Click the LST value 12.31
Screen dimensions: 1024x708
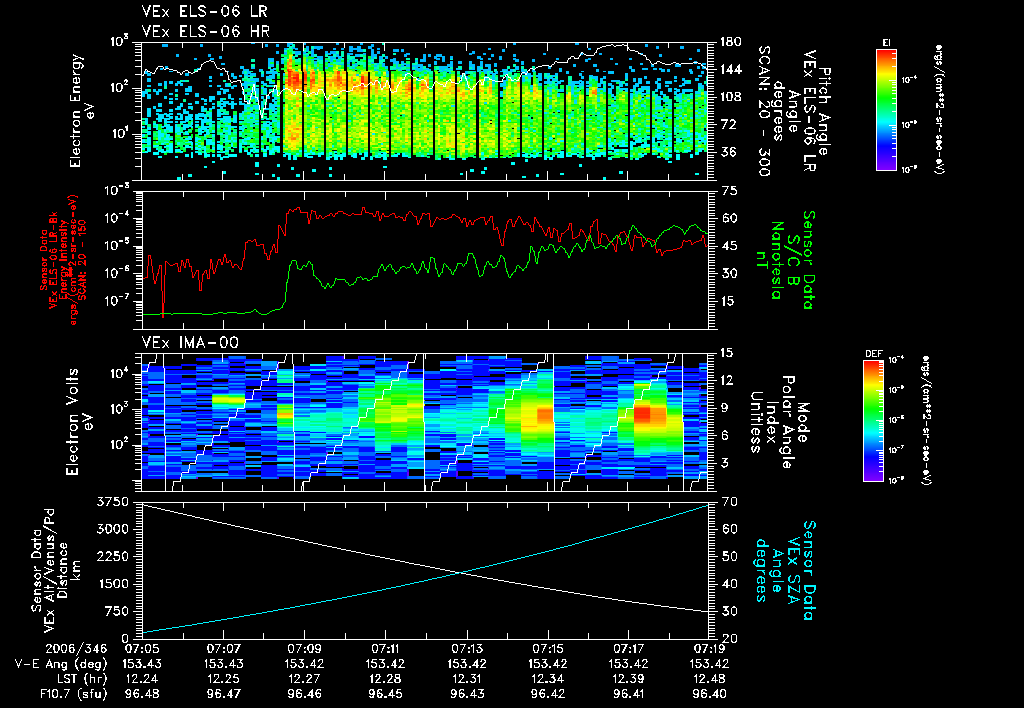pos(466,679)
